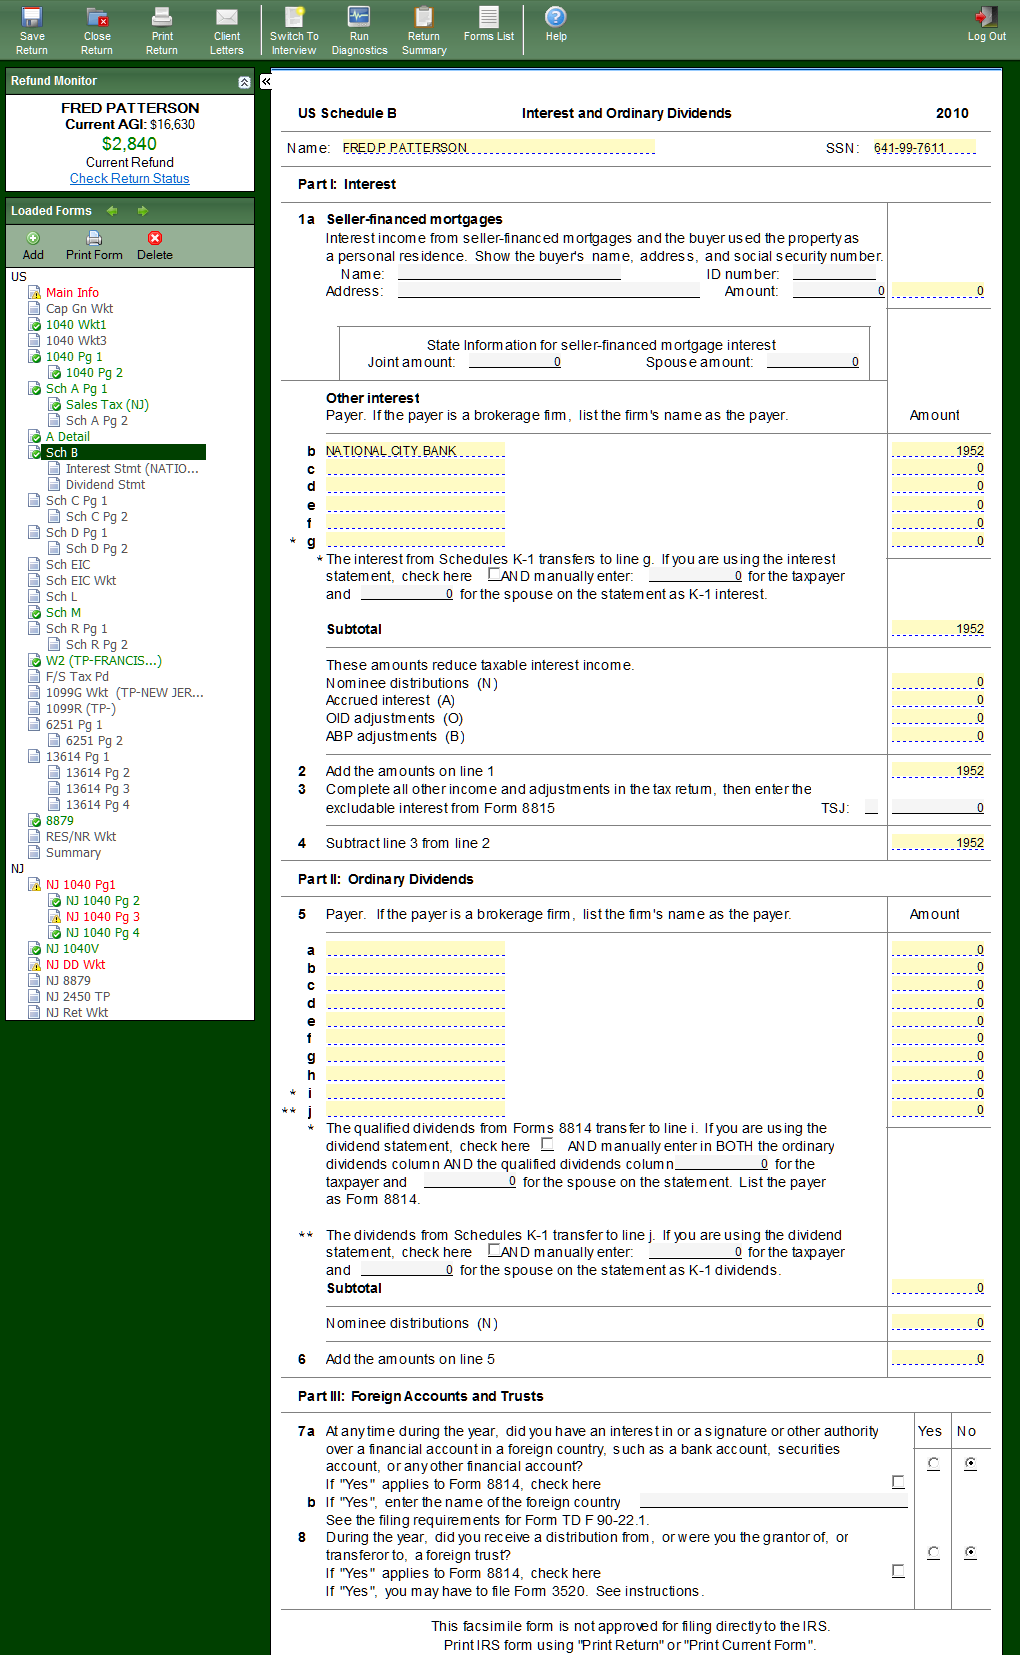Check the interest statement K-1 checkbox
1020x1655 pixels.
[x=494, y=575]
